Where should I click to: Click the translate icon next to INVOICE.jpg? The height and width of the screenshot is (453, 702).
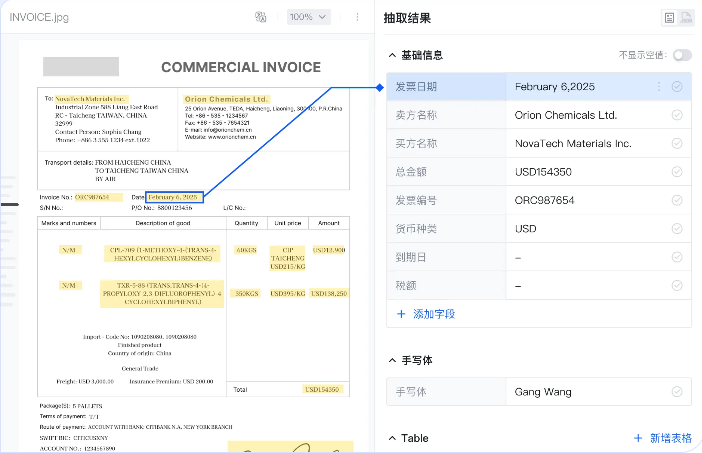(x=260, y=17)
